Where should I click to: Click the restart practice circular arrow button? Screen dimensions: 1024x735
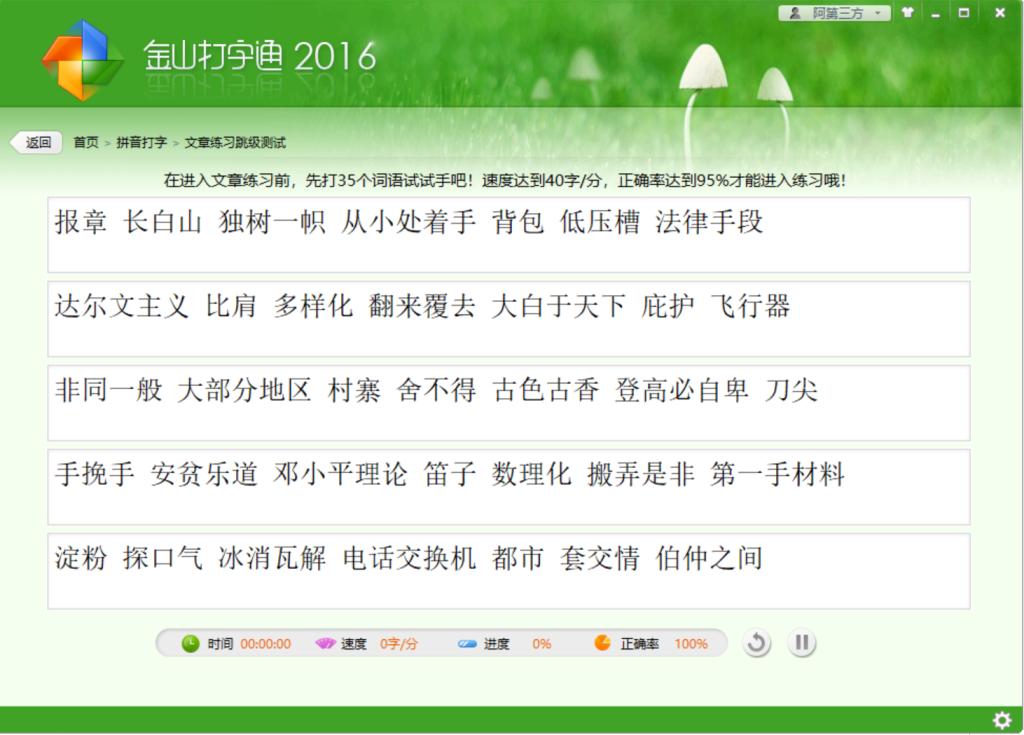pyautogui.click(x=757, y=643)
